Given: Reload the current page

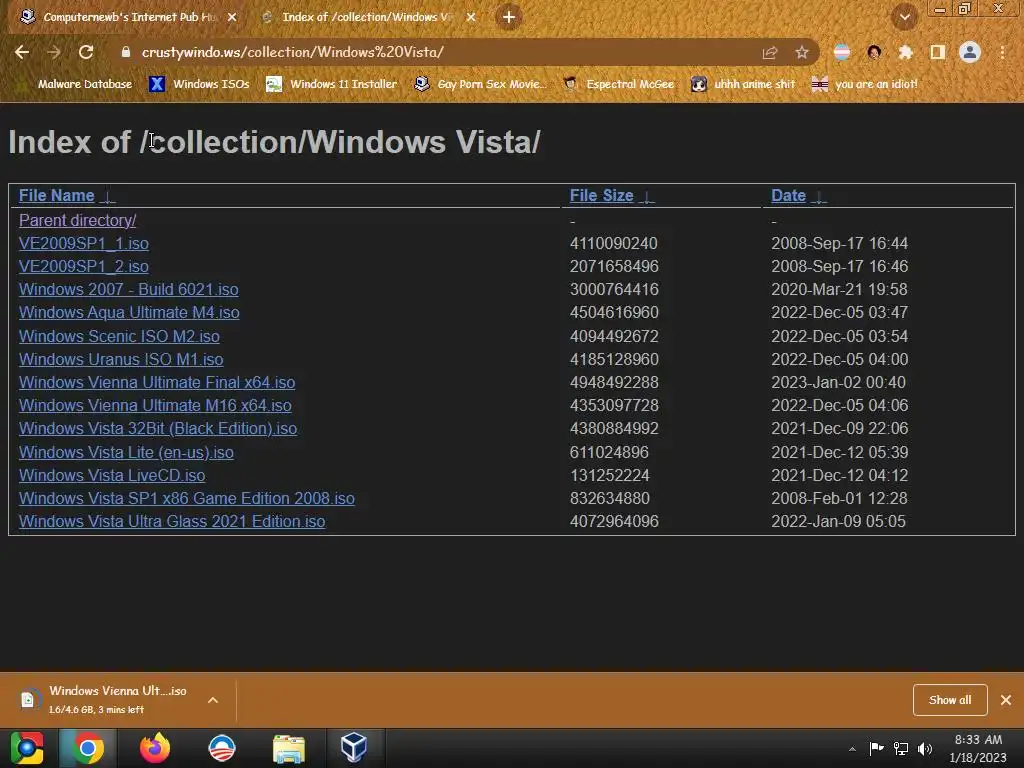Looking at the screenshot, I should coord(86,52).
